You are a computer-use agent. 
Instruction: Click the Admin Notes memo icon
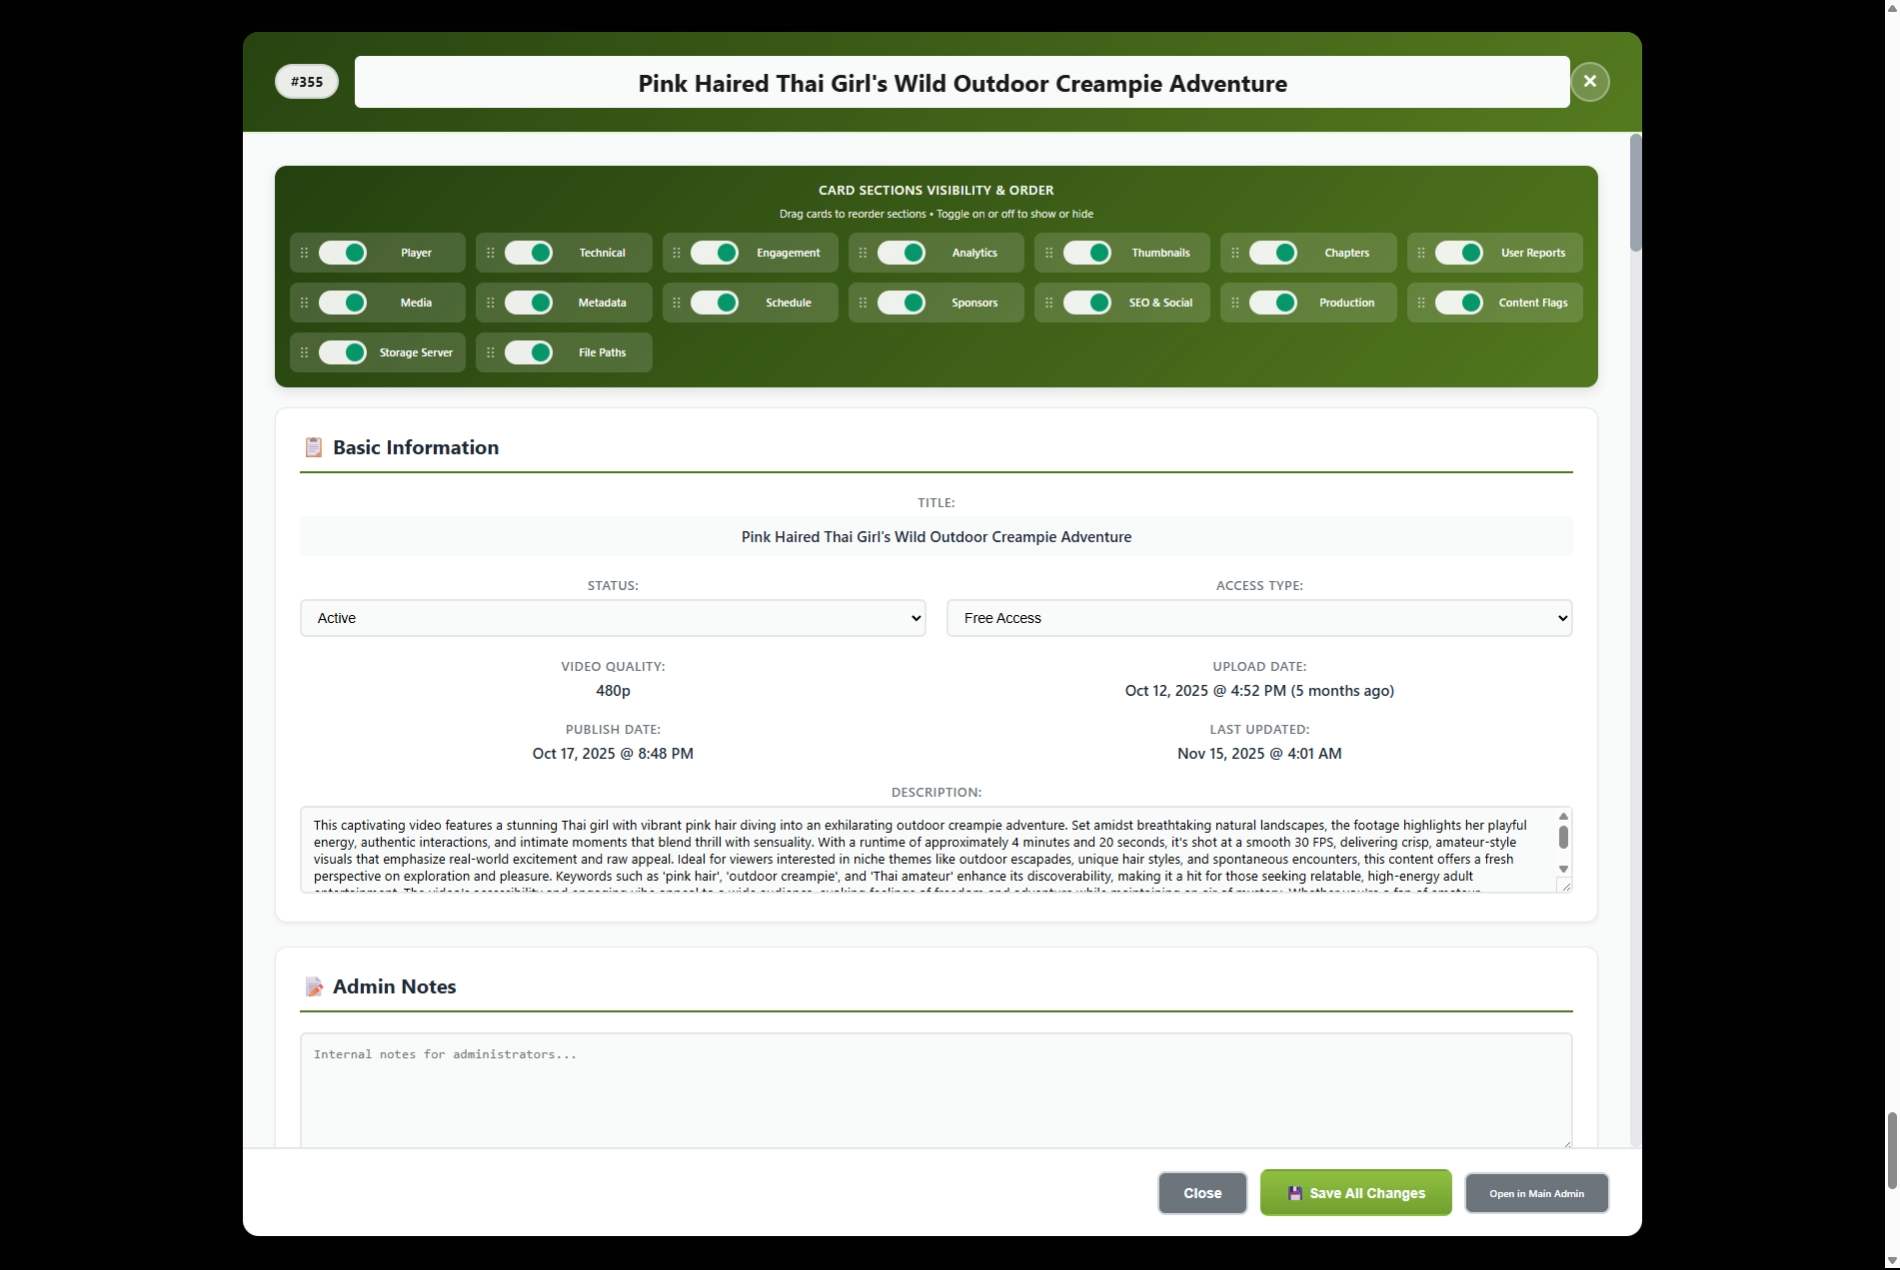pos(314,986)
